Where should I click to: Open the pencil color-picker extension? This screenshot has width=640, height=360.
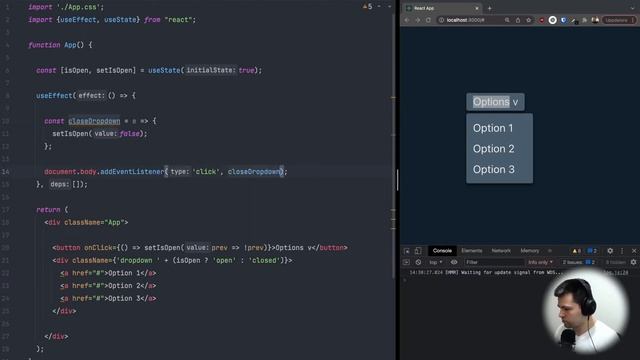tap(574, 20)
